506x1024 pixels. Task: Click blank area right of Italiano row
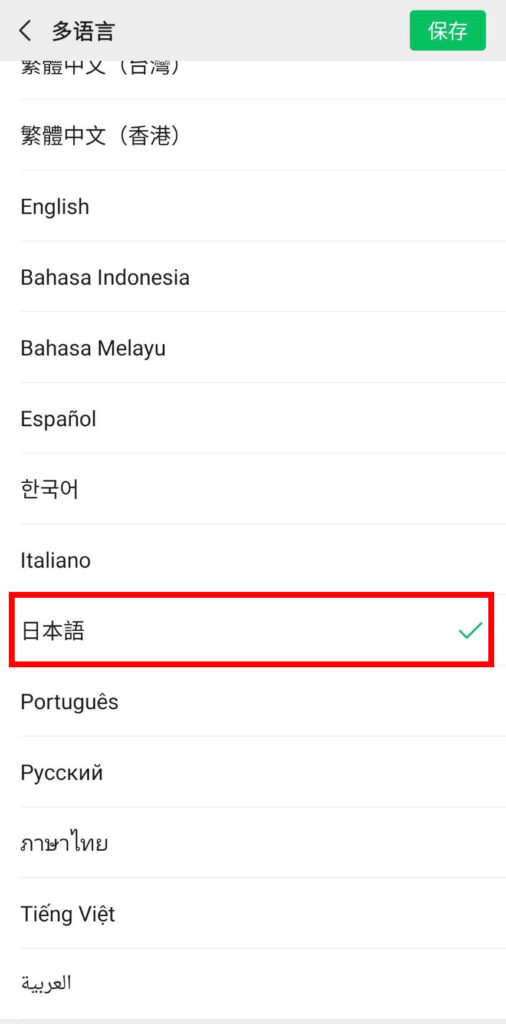click(x=298, y=560)
